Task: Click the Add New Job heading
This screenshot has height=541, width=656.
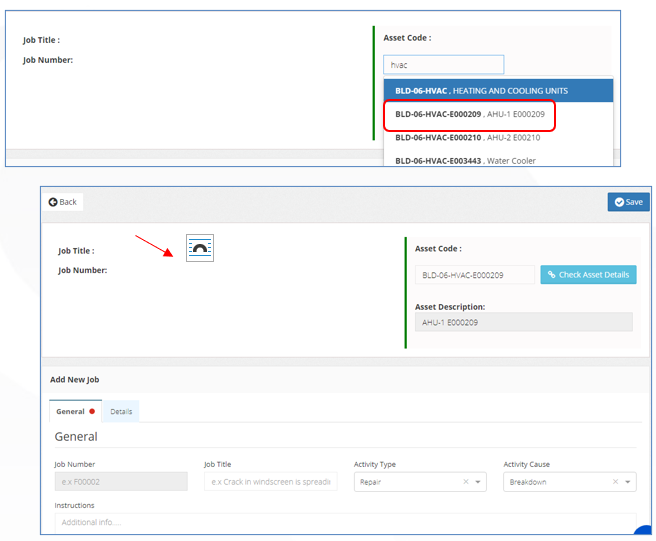Action: (x=74, y=379)
